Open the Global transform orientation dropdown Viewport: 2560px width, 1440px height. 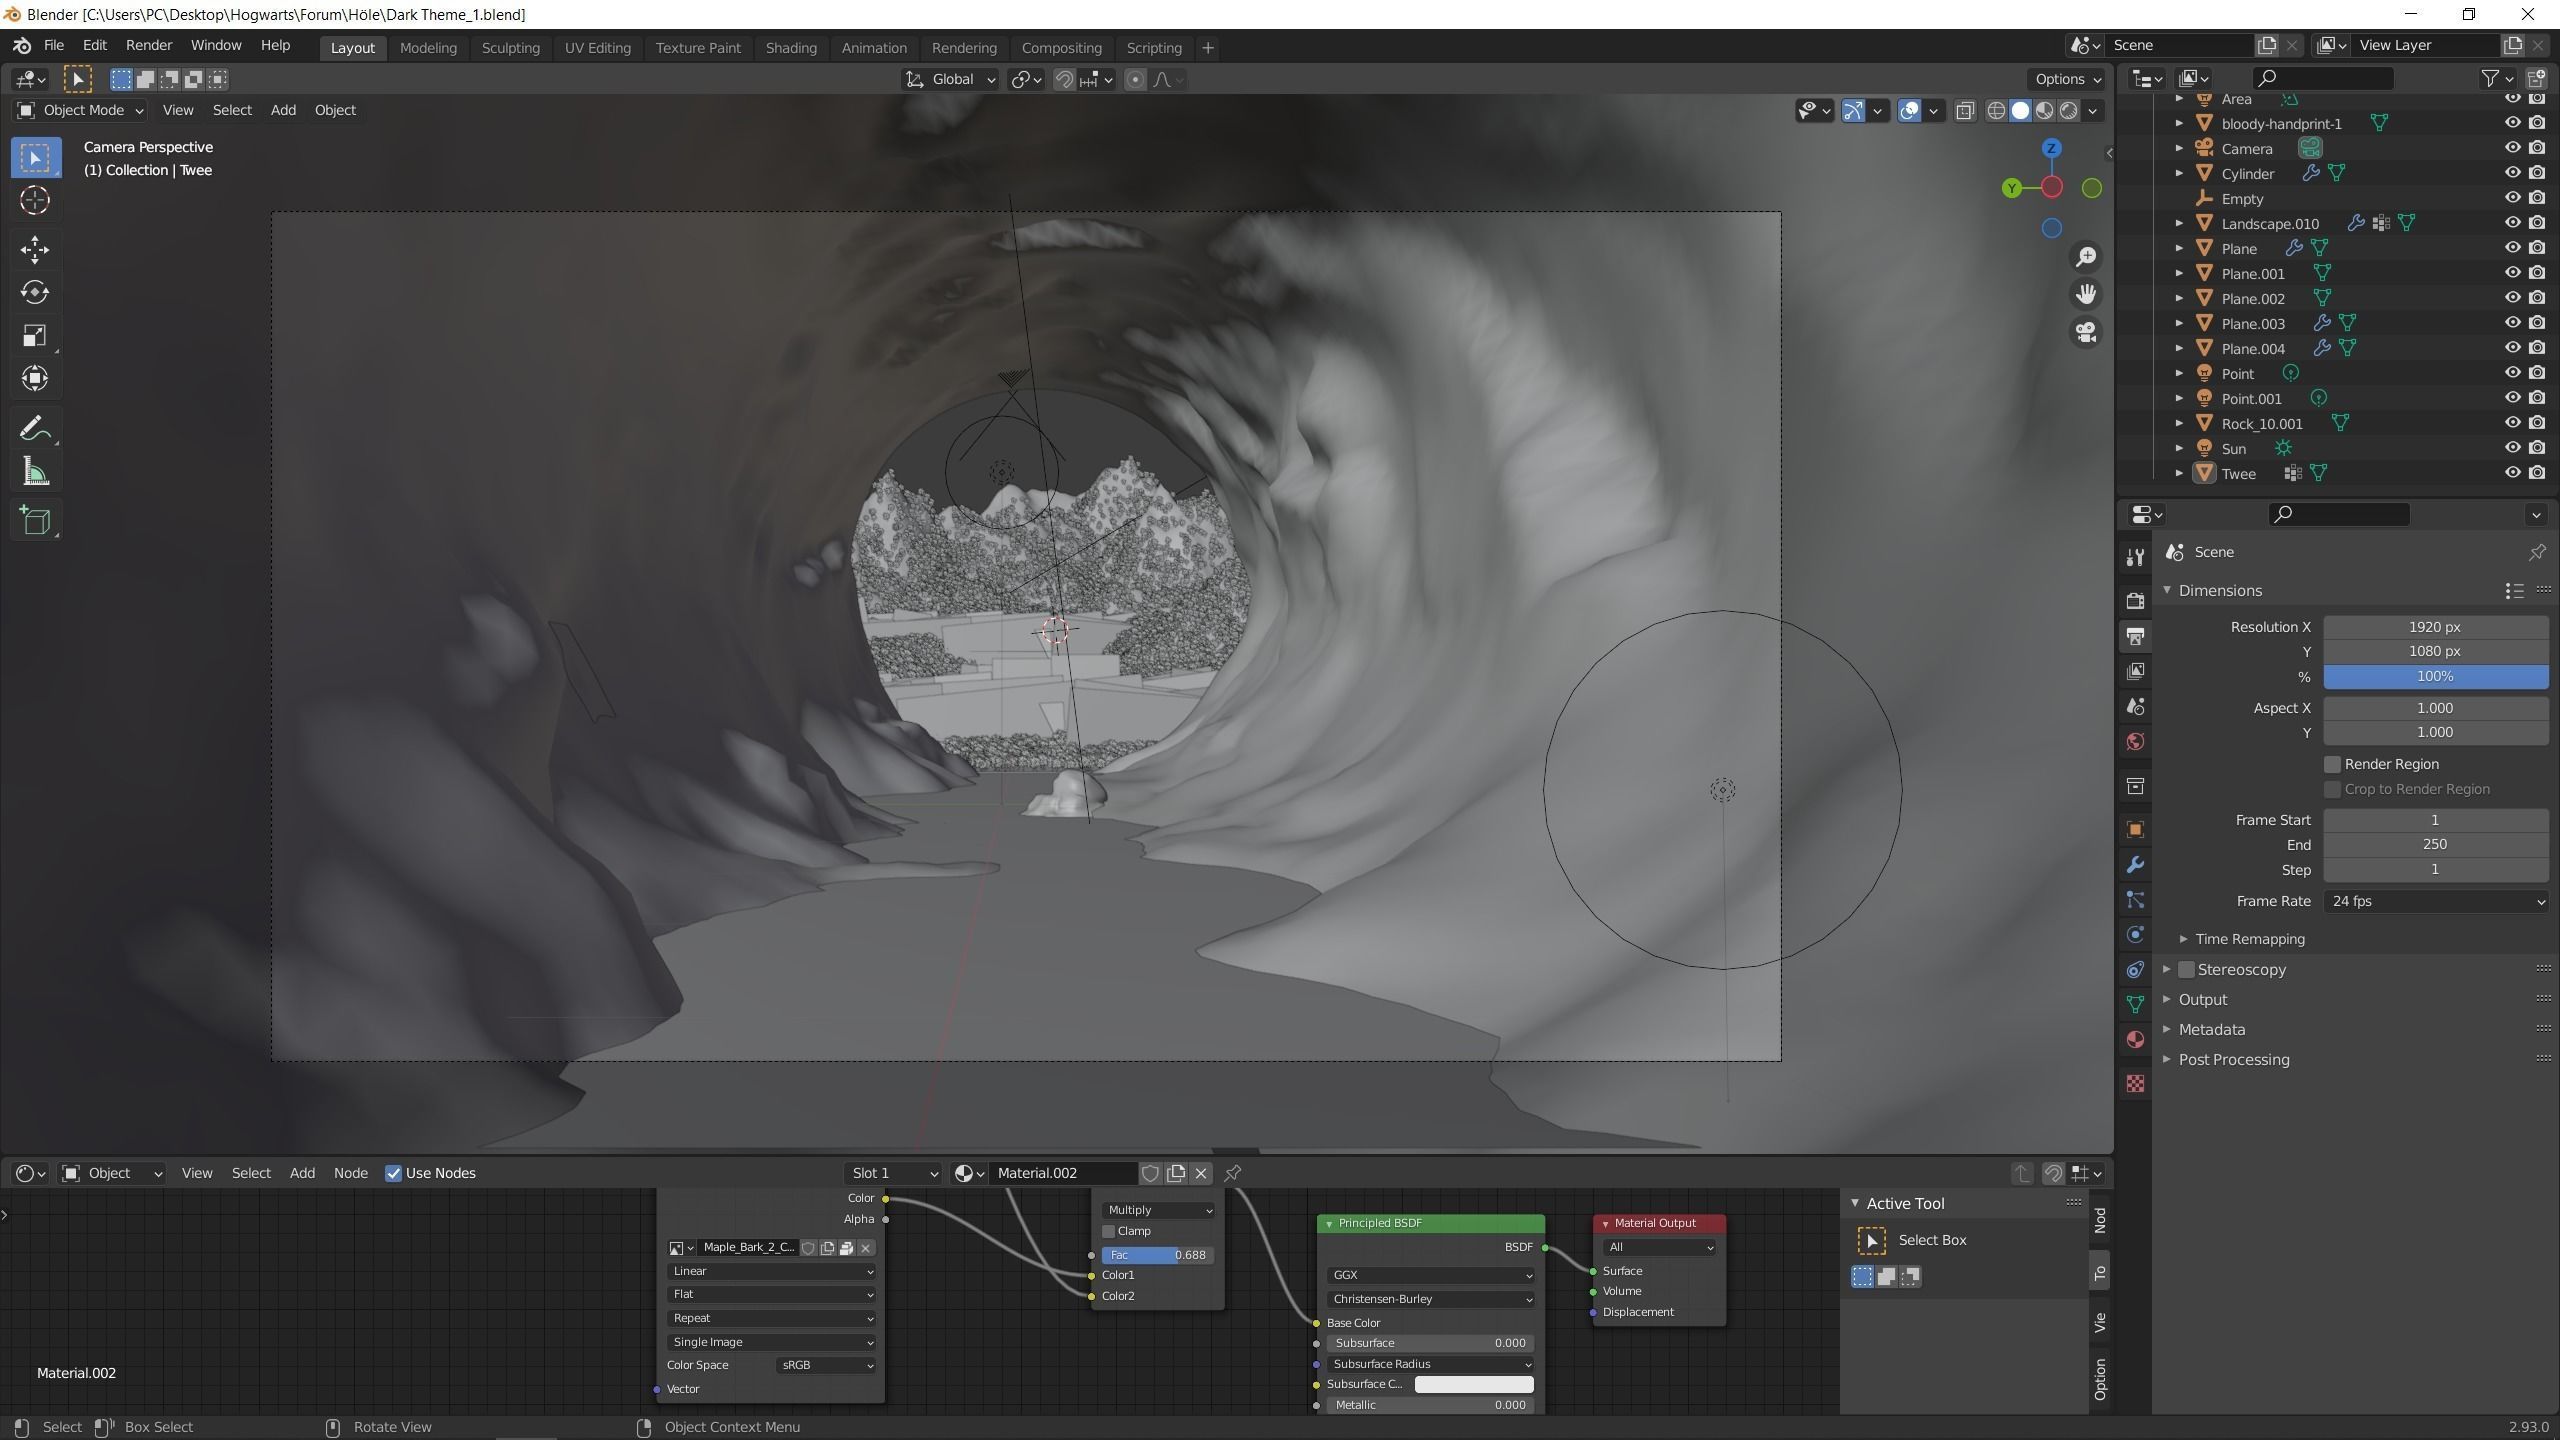951,79
